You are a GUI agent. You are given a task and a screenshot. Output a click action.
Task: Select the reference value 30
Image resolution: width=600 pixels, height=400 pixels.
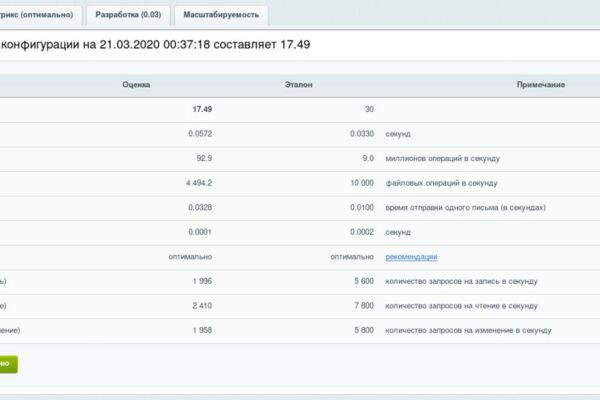pos(369,109)
